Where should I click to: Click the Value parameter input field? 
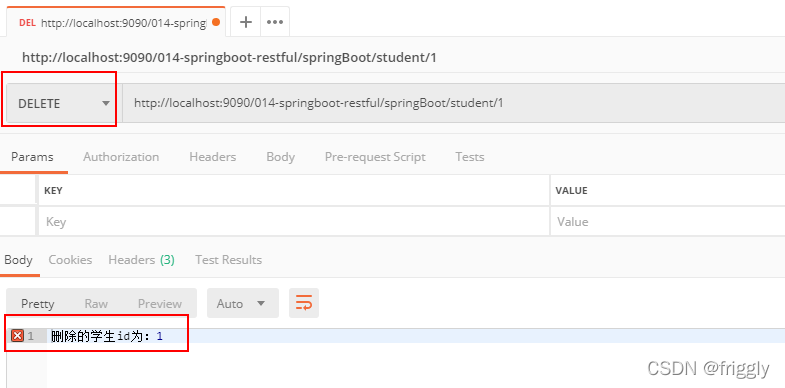pos(668,221)
